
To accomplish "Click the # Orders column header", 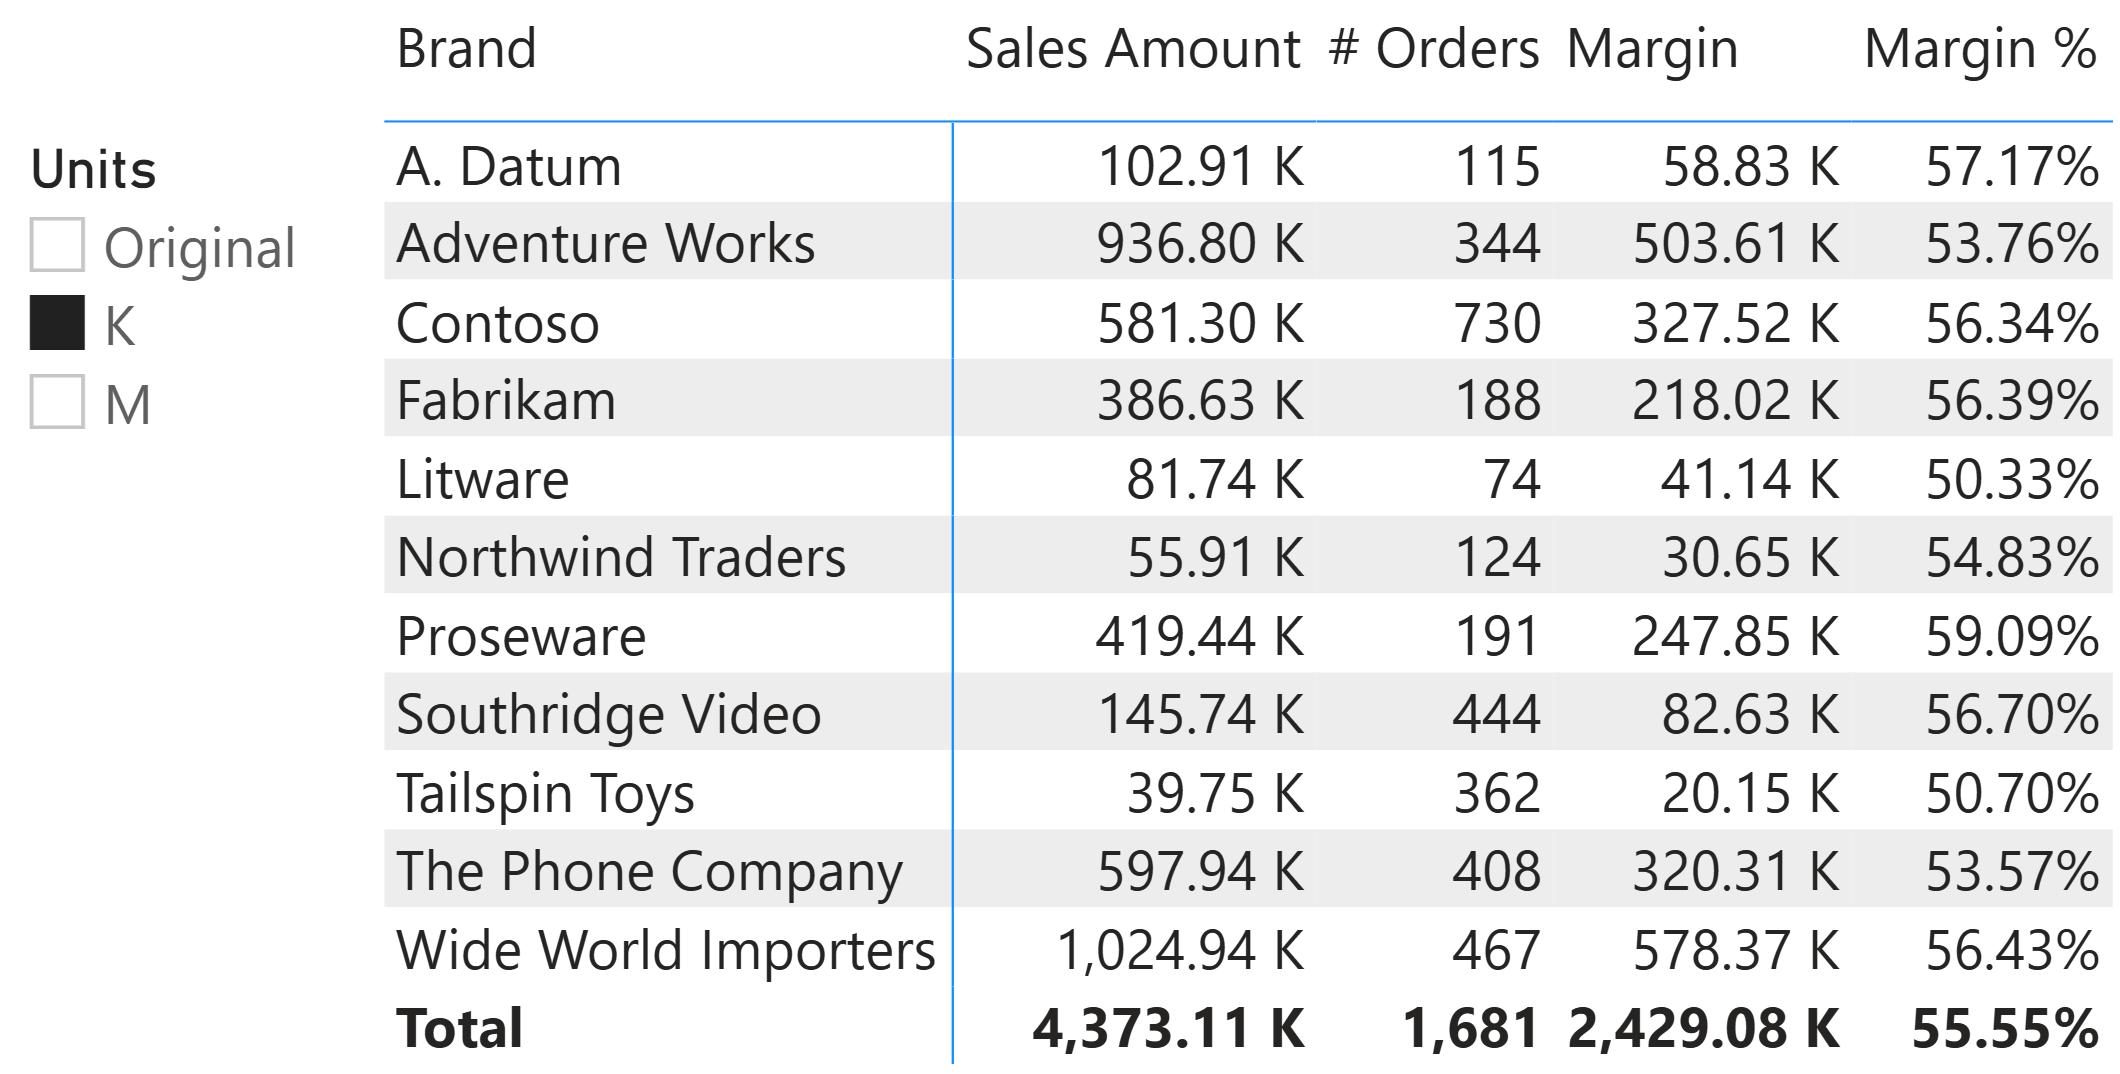I will (1433, 48).
